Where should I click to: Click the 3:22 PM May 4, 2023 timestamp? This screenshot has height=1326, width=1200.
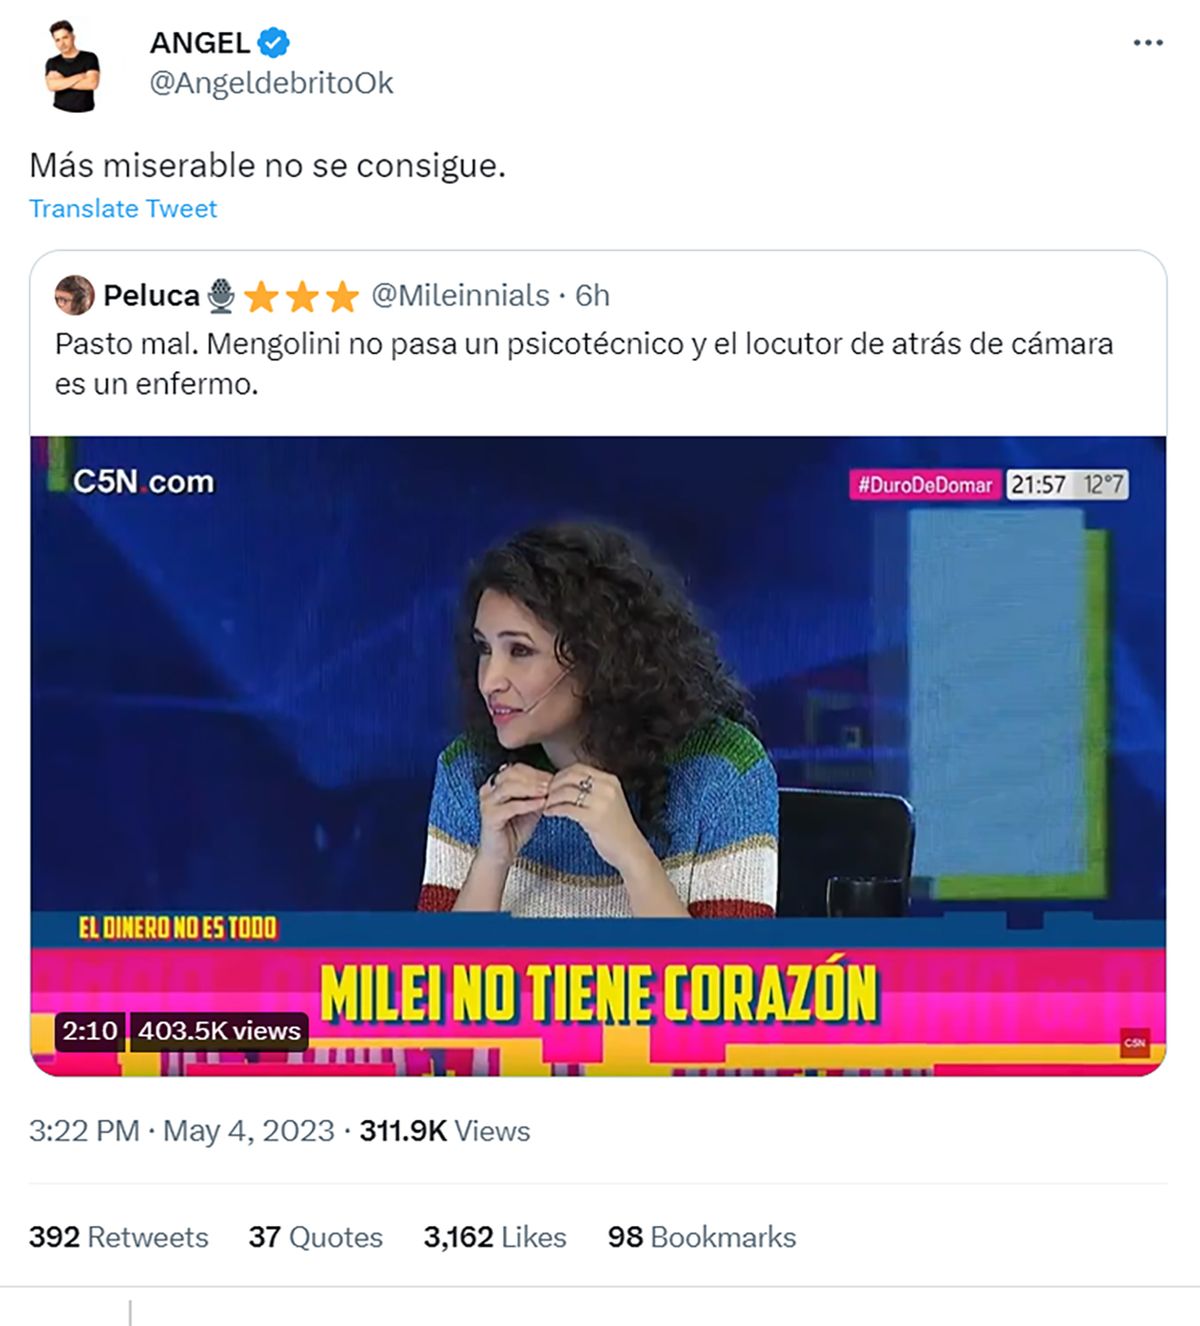click(x=182, y=1131)
